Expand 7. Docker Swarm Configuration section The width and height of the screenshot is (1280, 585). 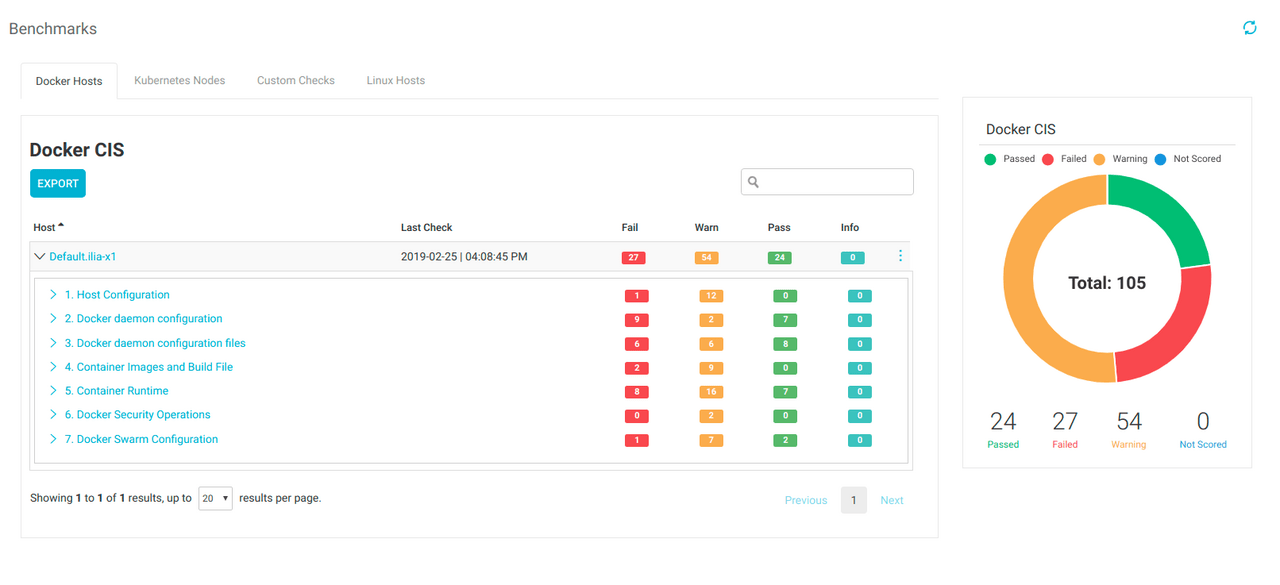click(53, 439)
